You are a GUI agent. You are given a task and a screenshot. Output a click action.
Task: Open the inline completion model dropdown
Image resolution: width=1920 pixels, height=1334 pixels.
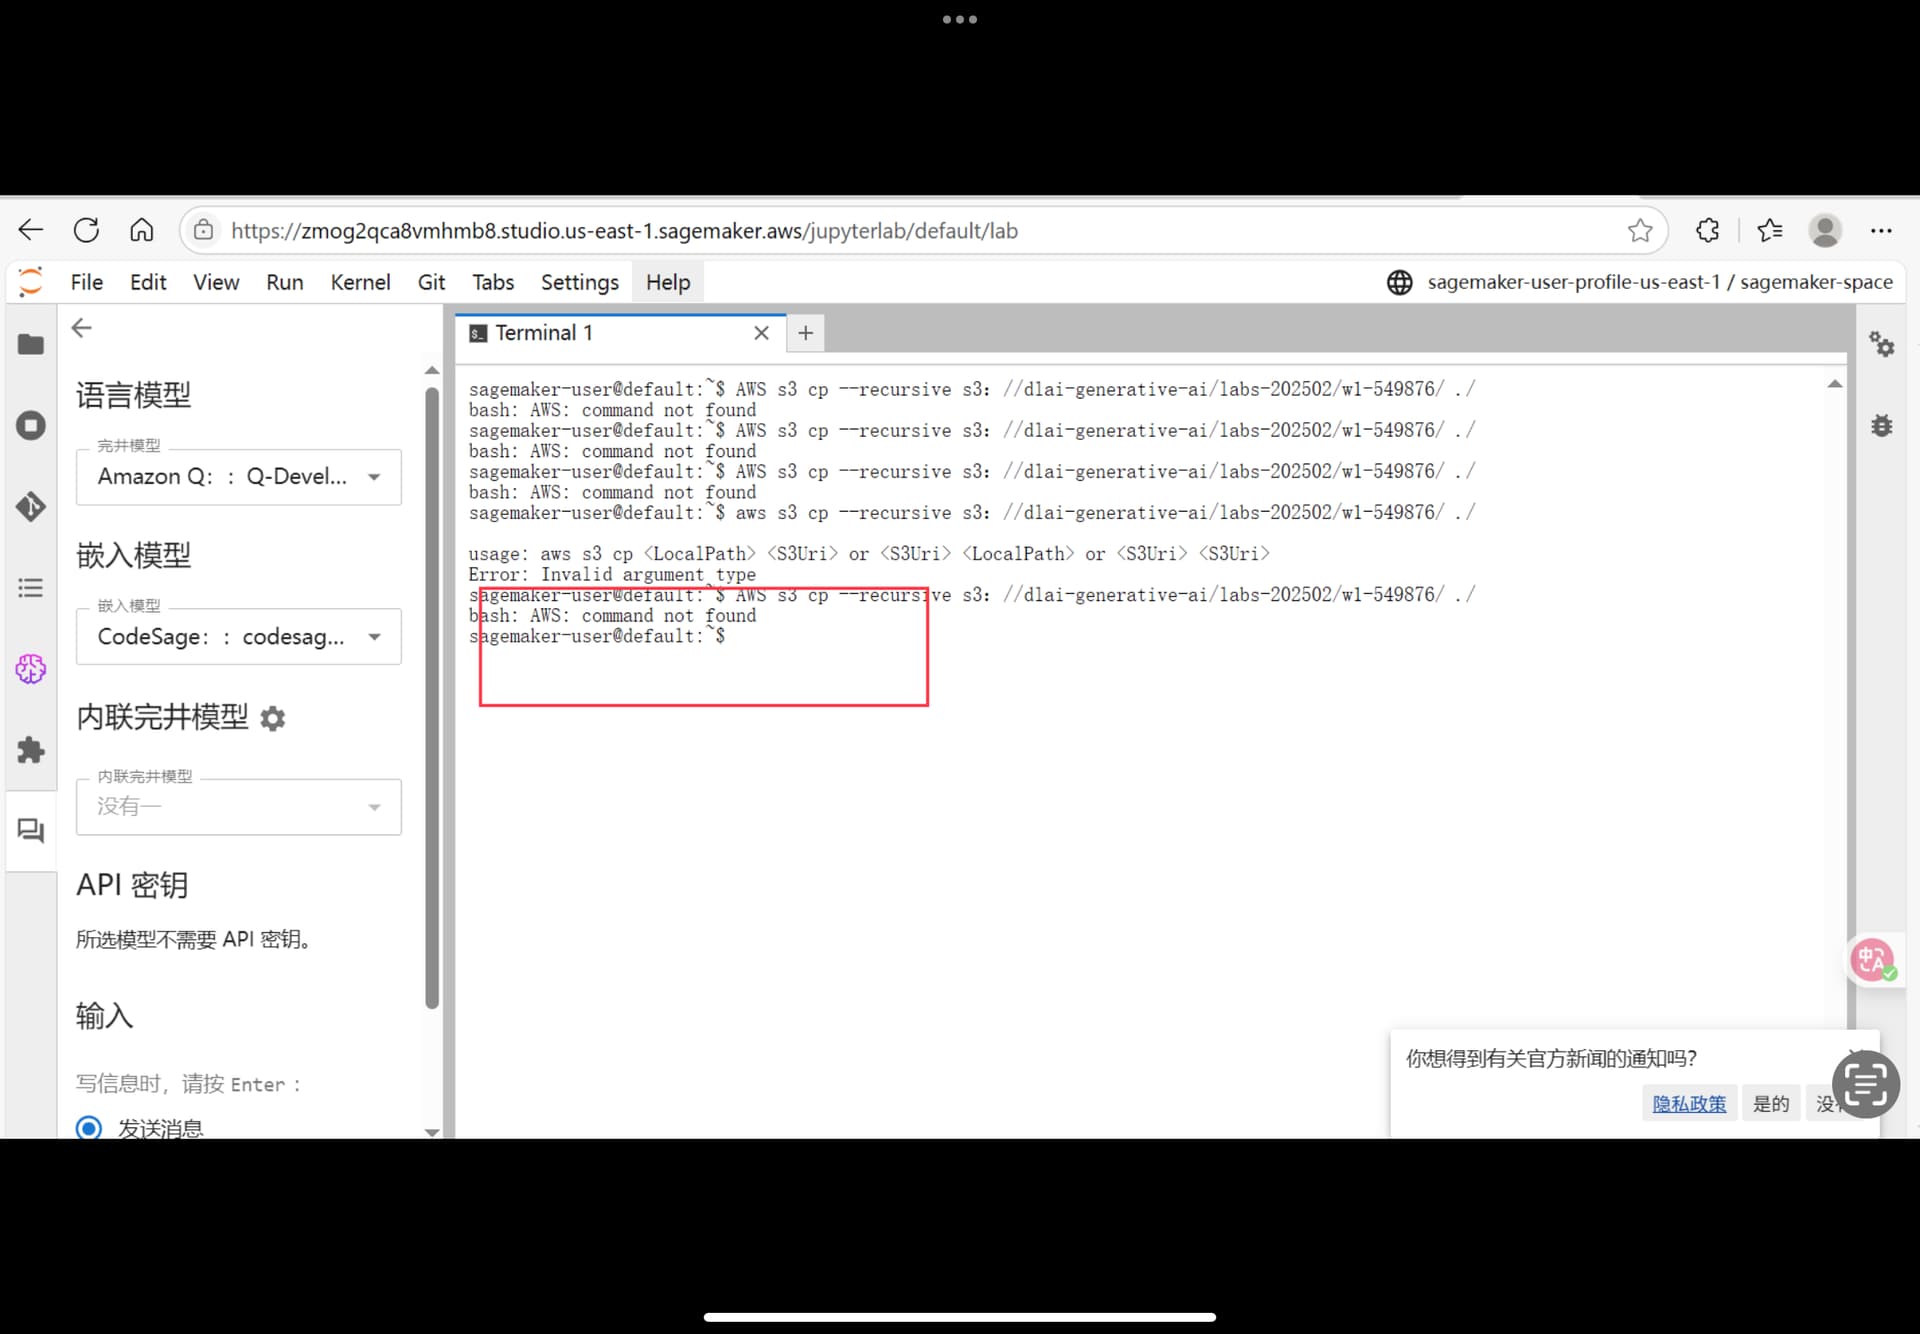pos(239,807)
